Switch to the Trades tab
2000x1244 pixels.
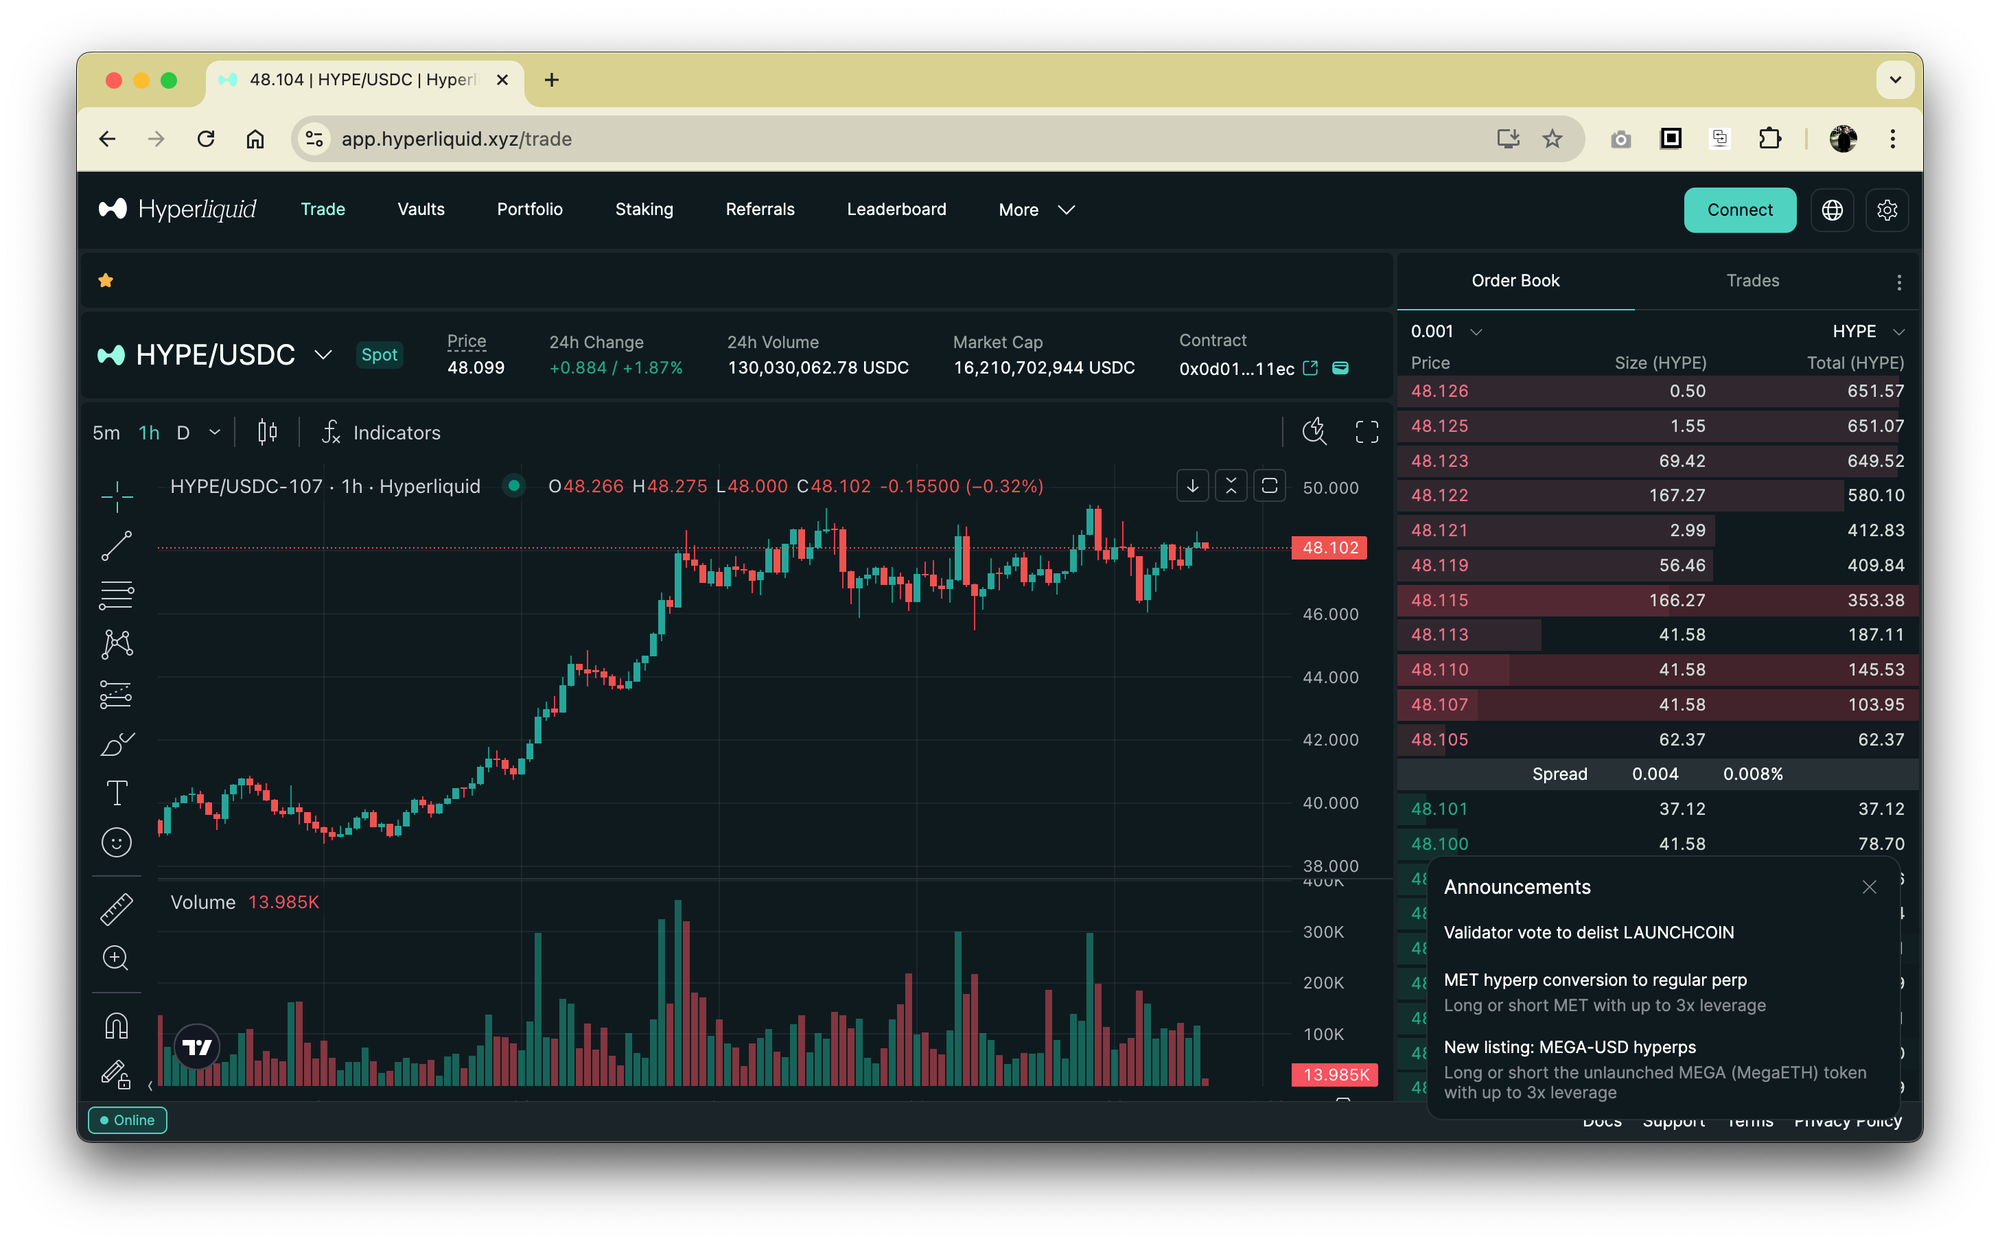click(1752, 281)
